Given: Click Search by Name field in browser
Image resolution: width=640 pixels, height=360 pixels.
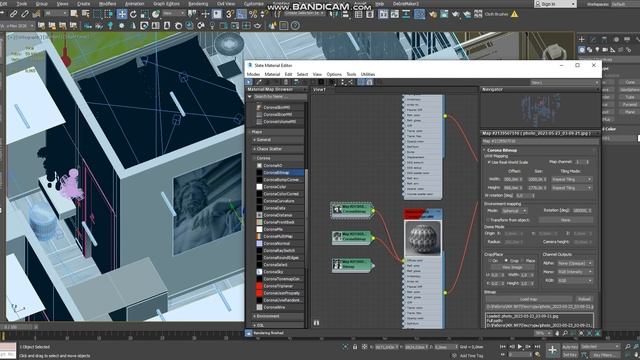Looking at the screenshot, I should pyautogui.click(x=280, y=97).
